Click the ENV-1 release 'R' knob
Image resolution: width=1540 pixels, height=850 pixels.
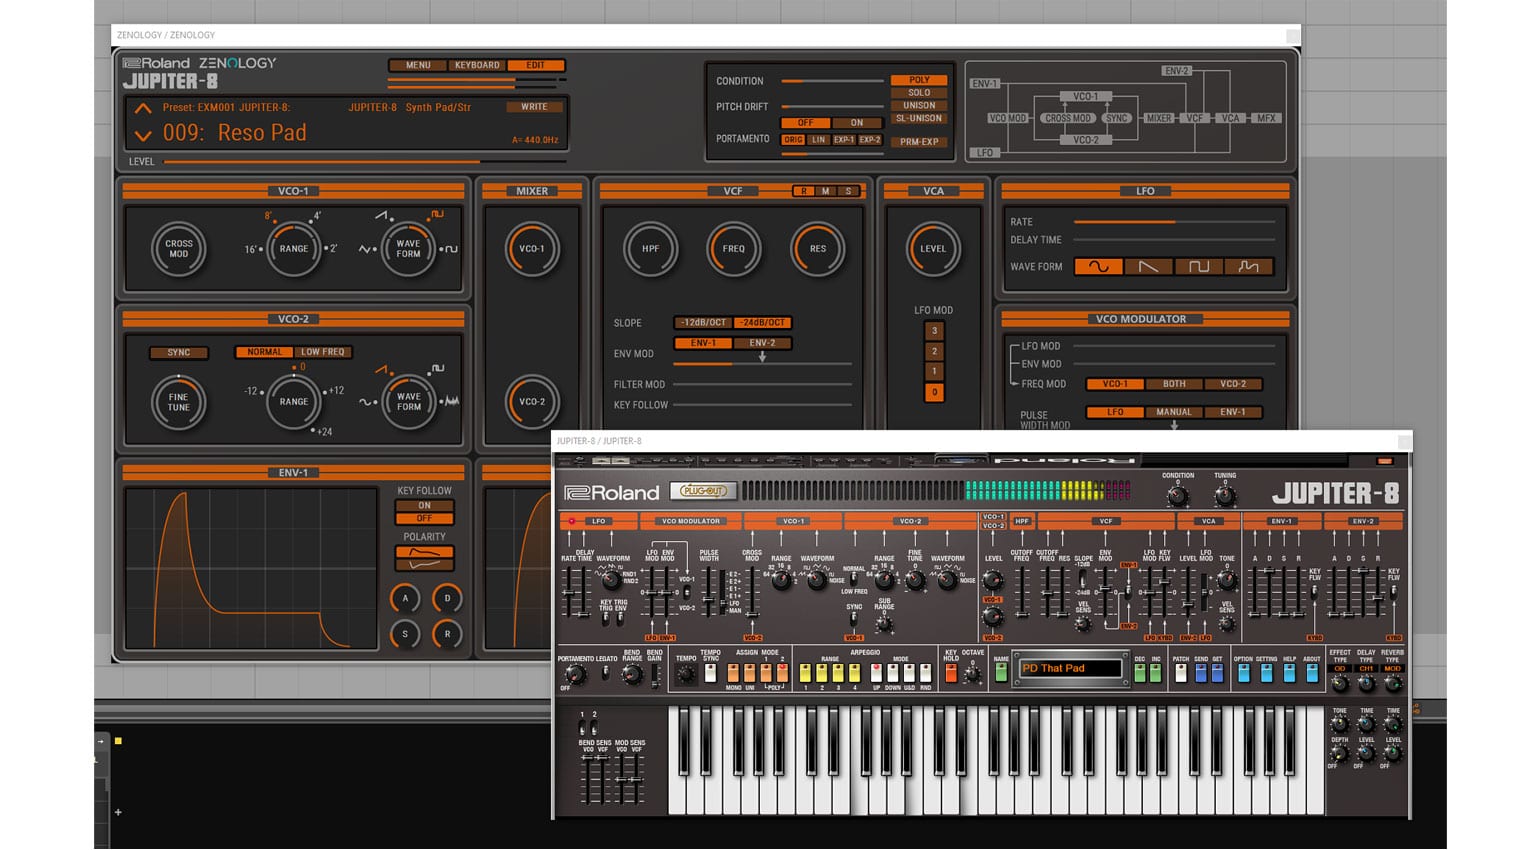click(x=447, y=634)
